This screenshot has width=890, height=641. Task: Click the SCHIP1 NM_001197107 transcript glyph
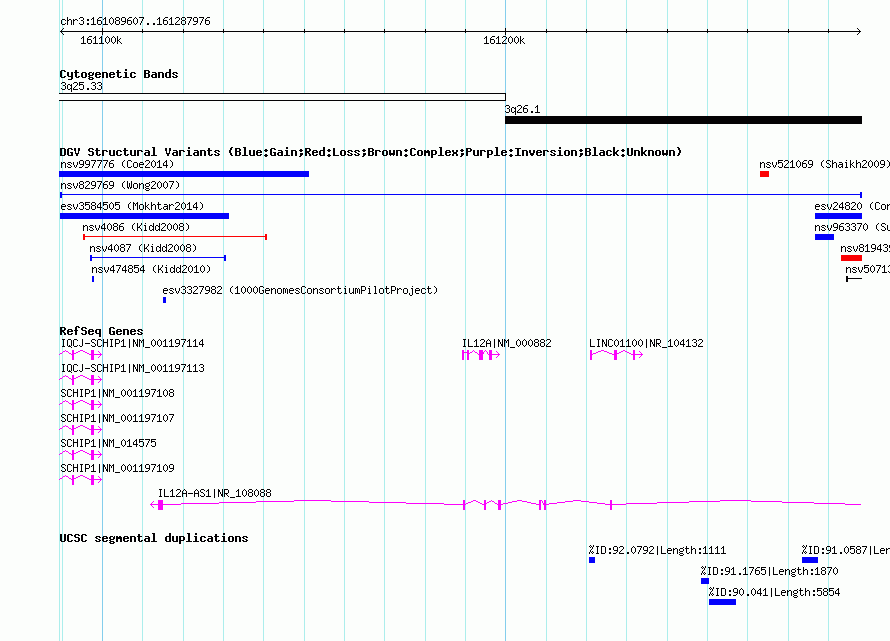[81, 430]
